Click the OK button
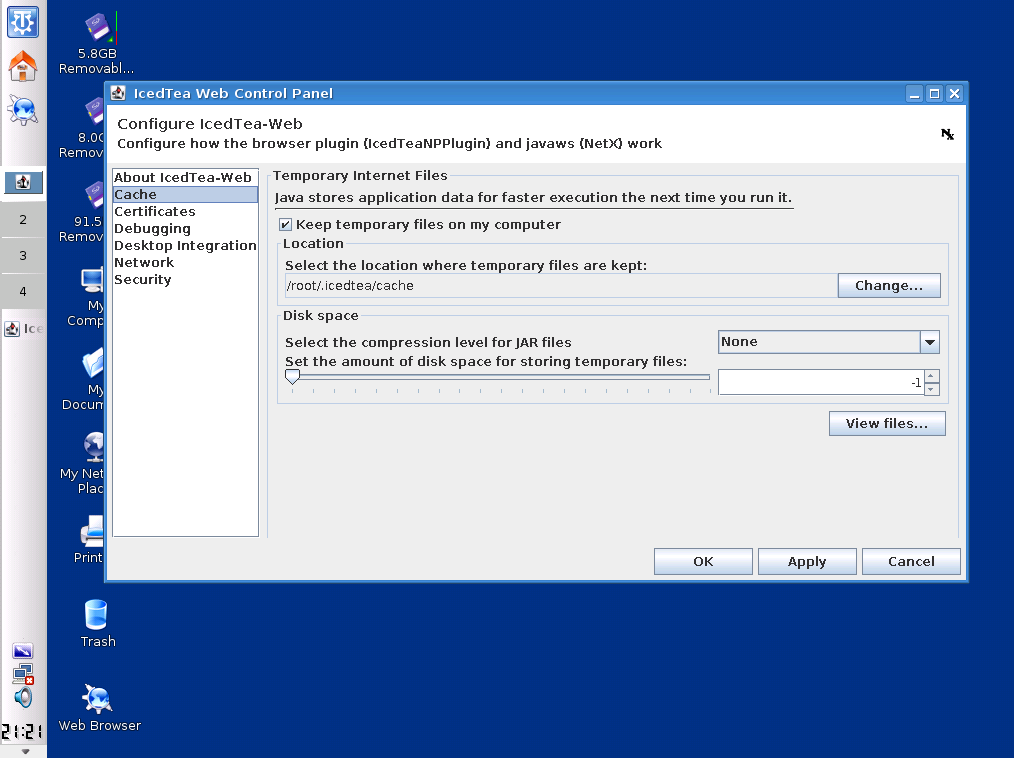Viewport: 1014px width, 758px height. click(x=703, y=561)
